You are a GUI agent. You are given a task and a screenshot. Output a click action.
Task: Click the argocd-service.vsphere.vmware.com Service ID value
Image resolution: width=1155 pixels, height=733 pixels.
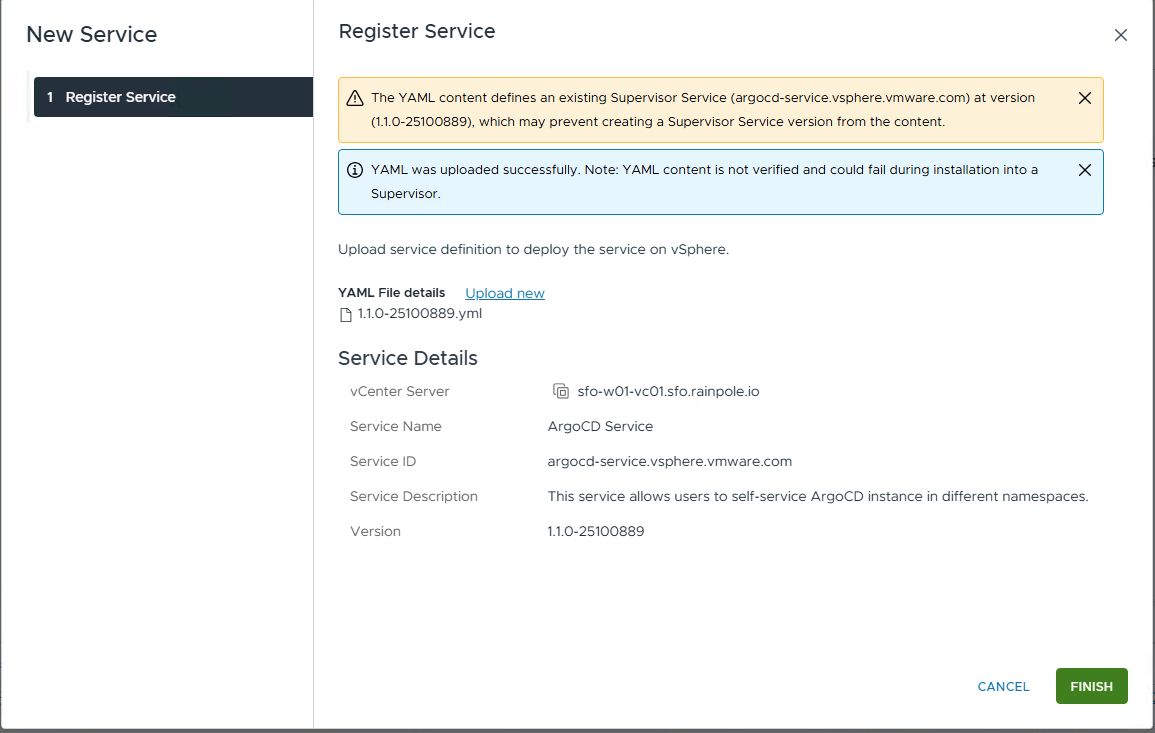[x=669, y=461]
